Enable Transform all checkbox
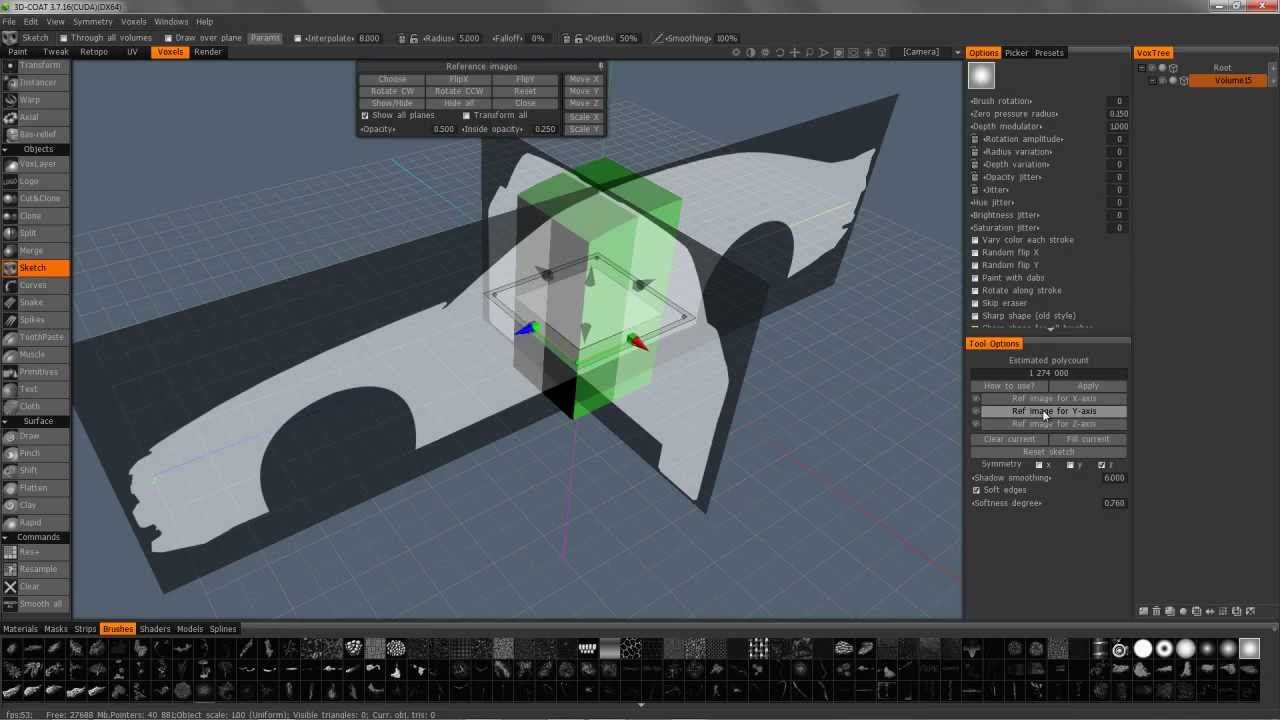The image size is (1280, 720). click(466, 116)
